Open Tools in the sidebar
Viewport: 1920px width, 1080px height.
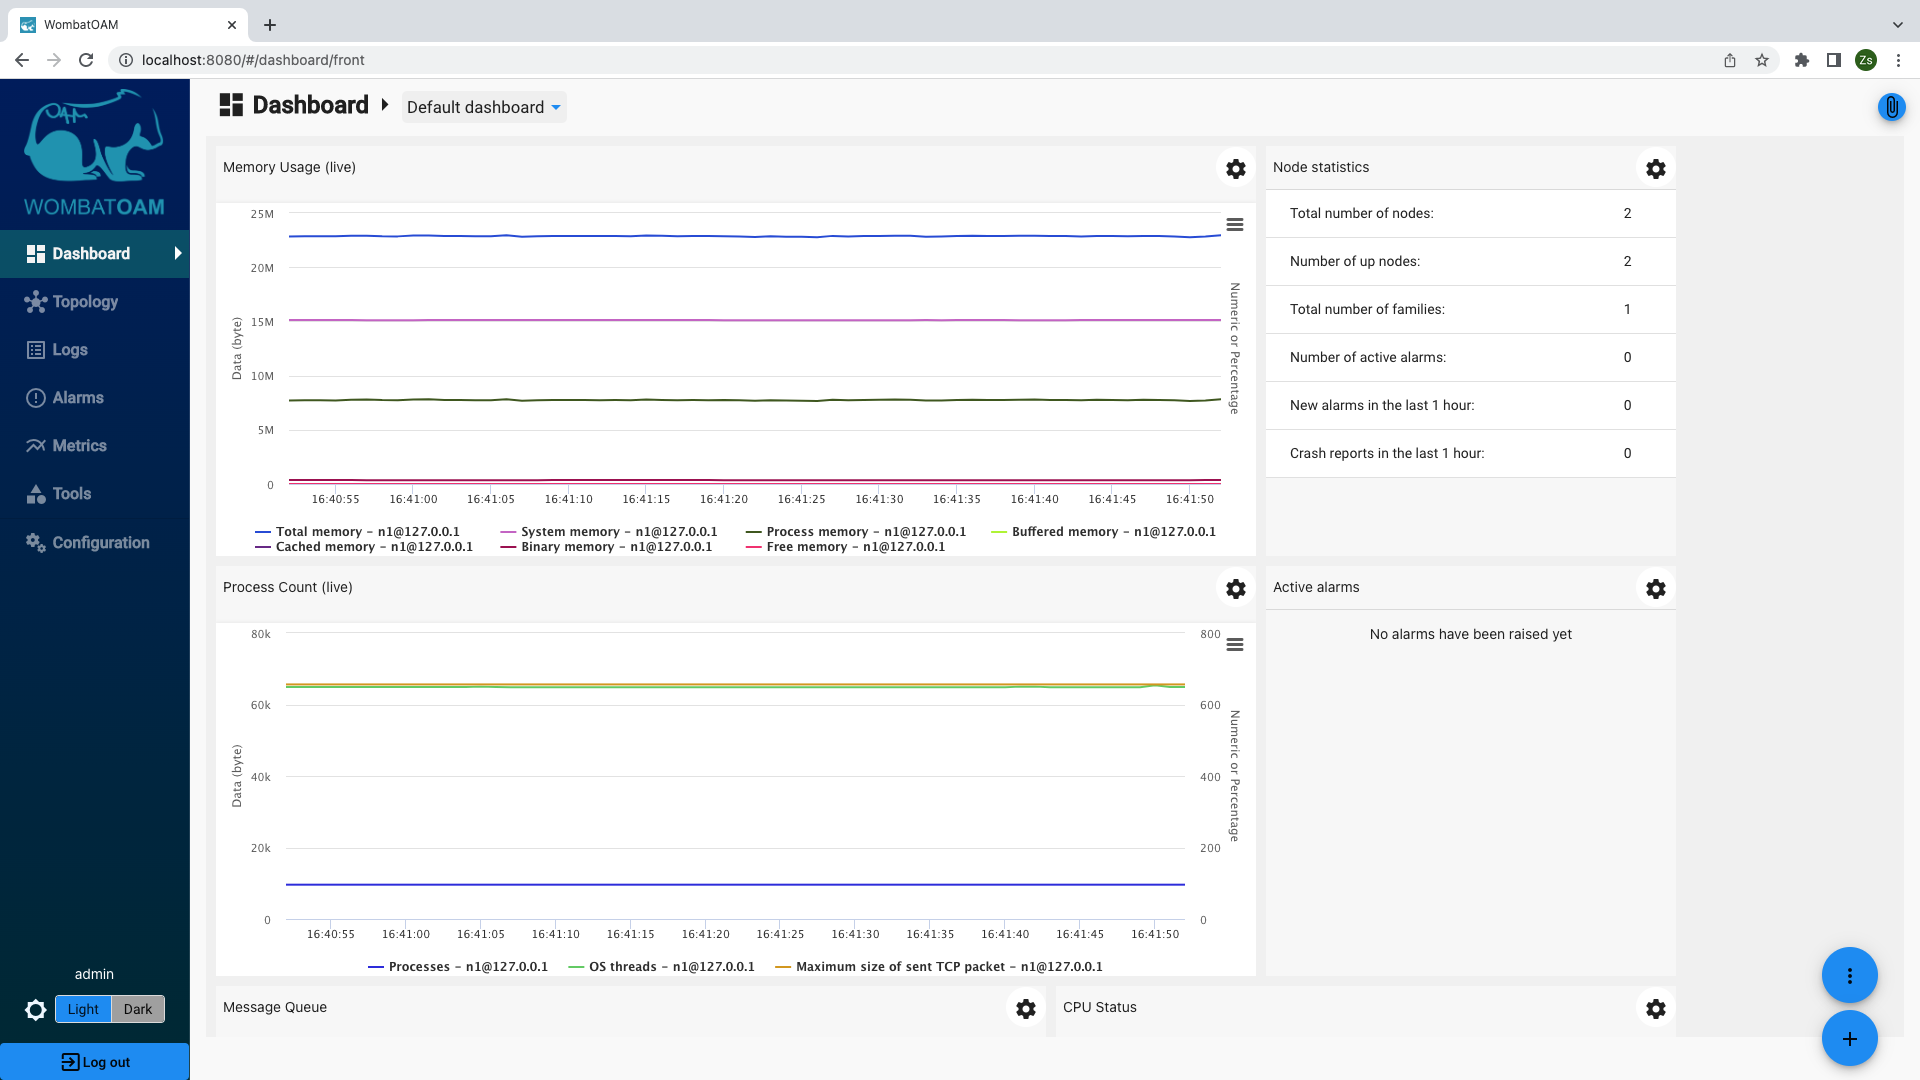94,494
